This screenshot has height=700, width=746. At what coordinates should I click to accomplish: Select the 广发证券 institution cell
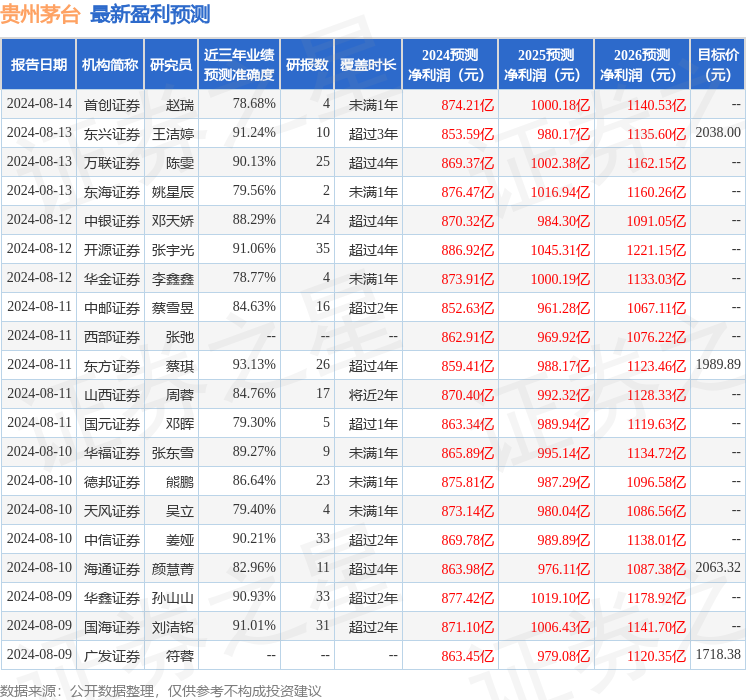pyautogui.click(x=112, y=657)
